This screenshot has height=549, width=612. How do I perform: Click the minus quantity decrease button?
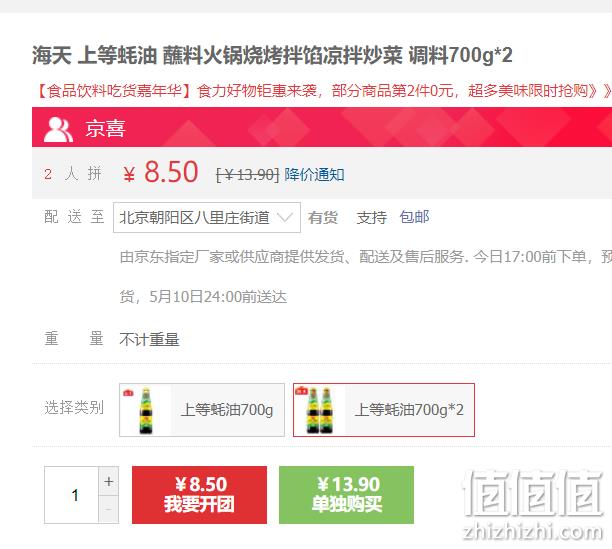point(109,509)
